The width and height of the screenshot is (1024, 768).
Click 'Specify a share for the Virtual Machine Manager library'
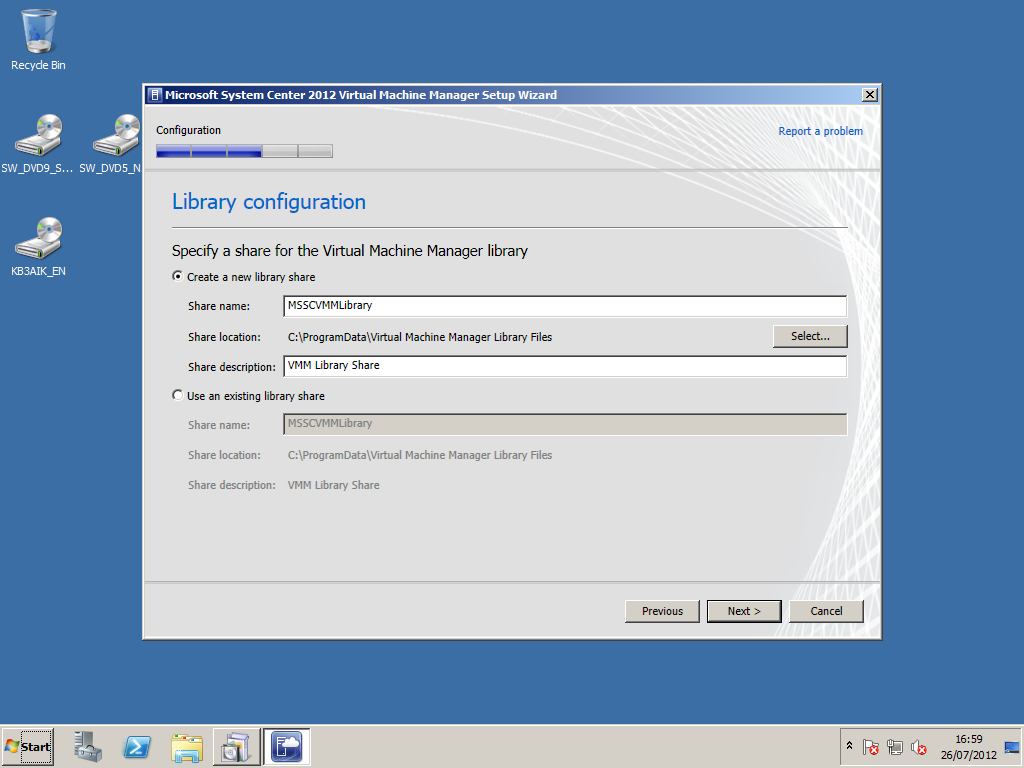pyautogui.click(x=349, y=251)
